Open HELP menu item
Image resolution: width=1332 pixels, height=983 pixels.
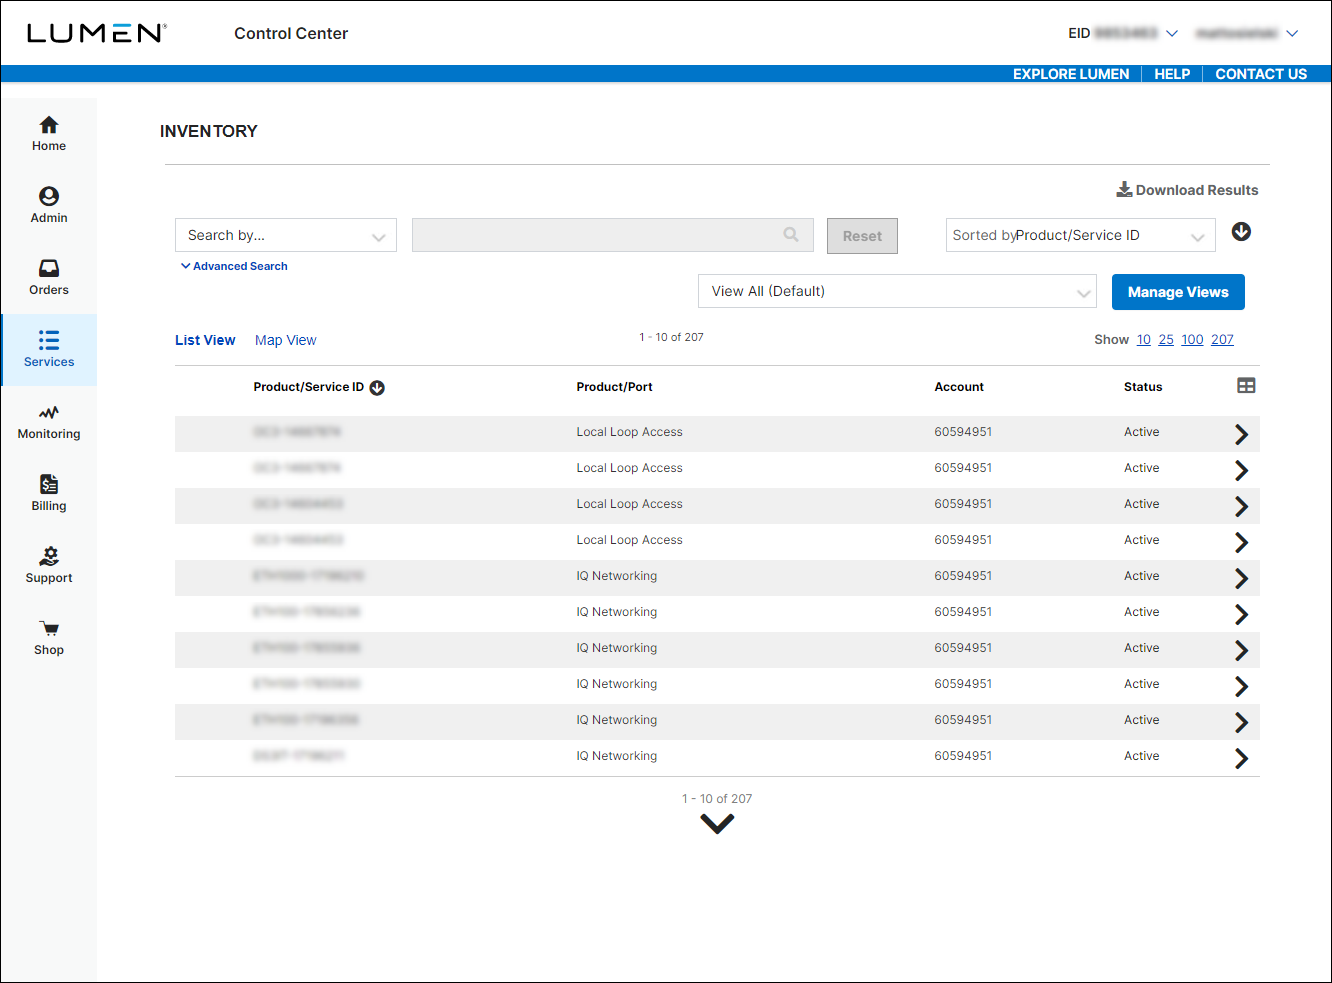(1172, 74)
